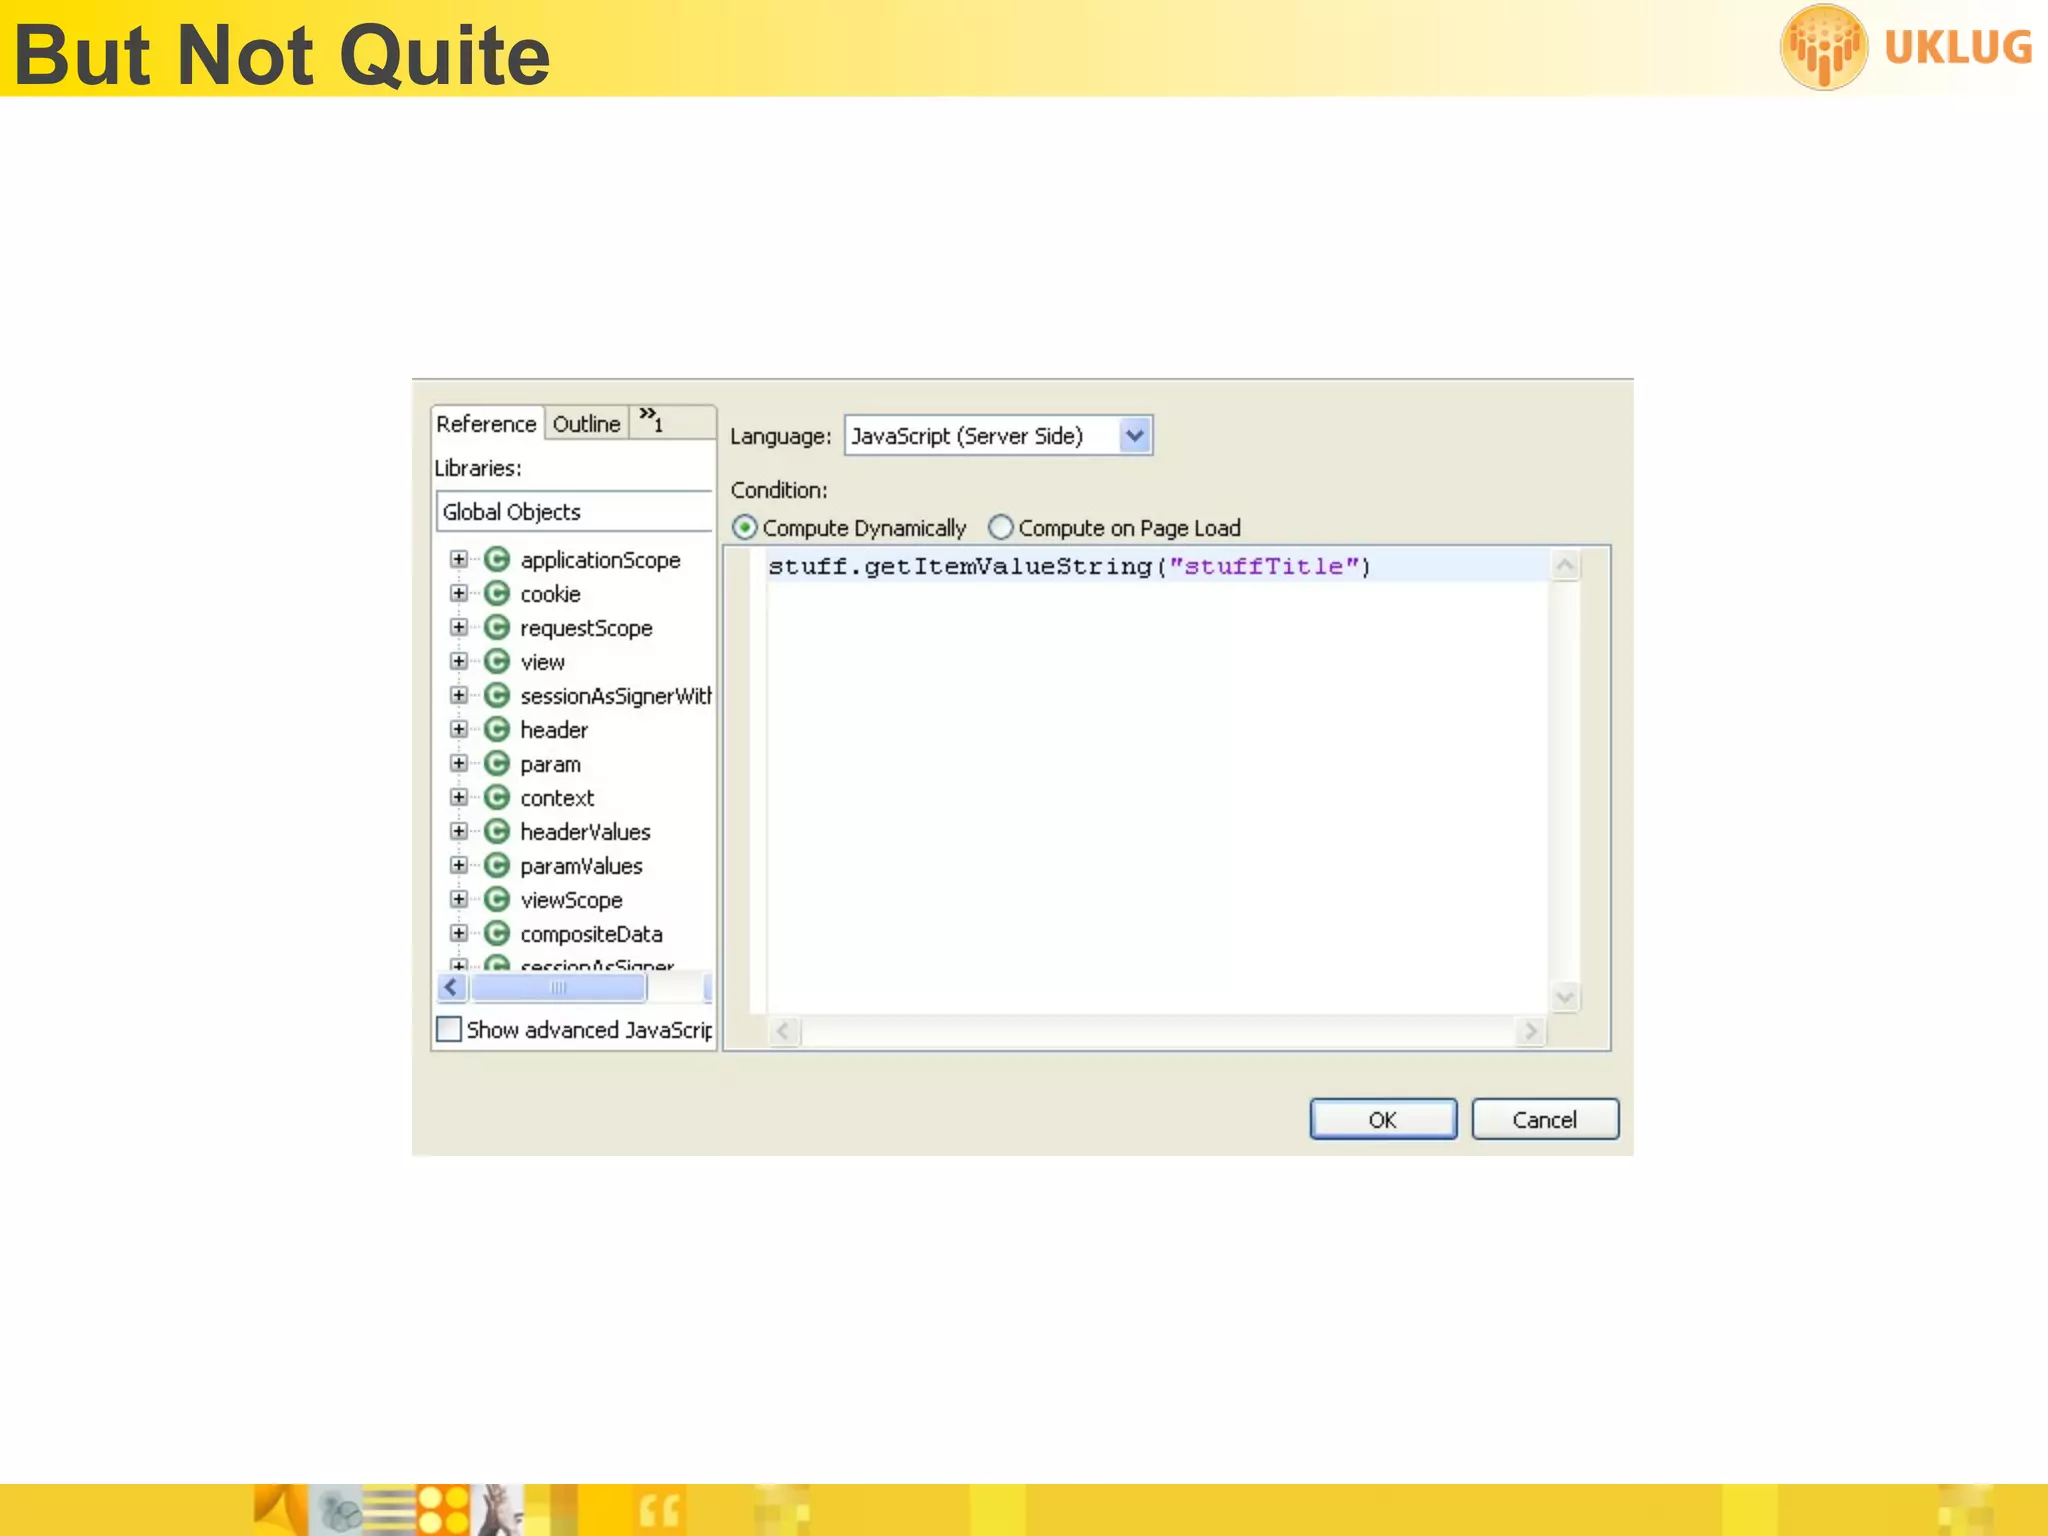
Task: Click the header object icon
Action: (497, 730)
